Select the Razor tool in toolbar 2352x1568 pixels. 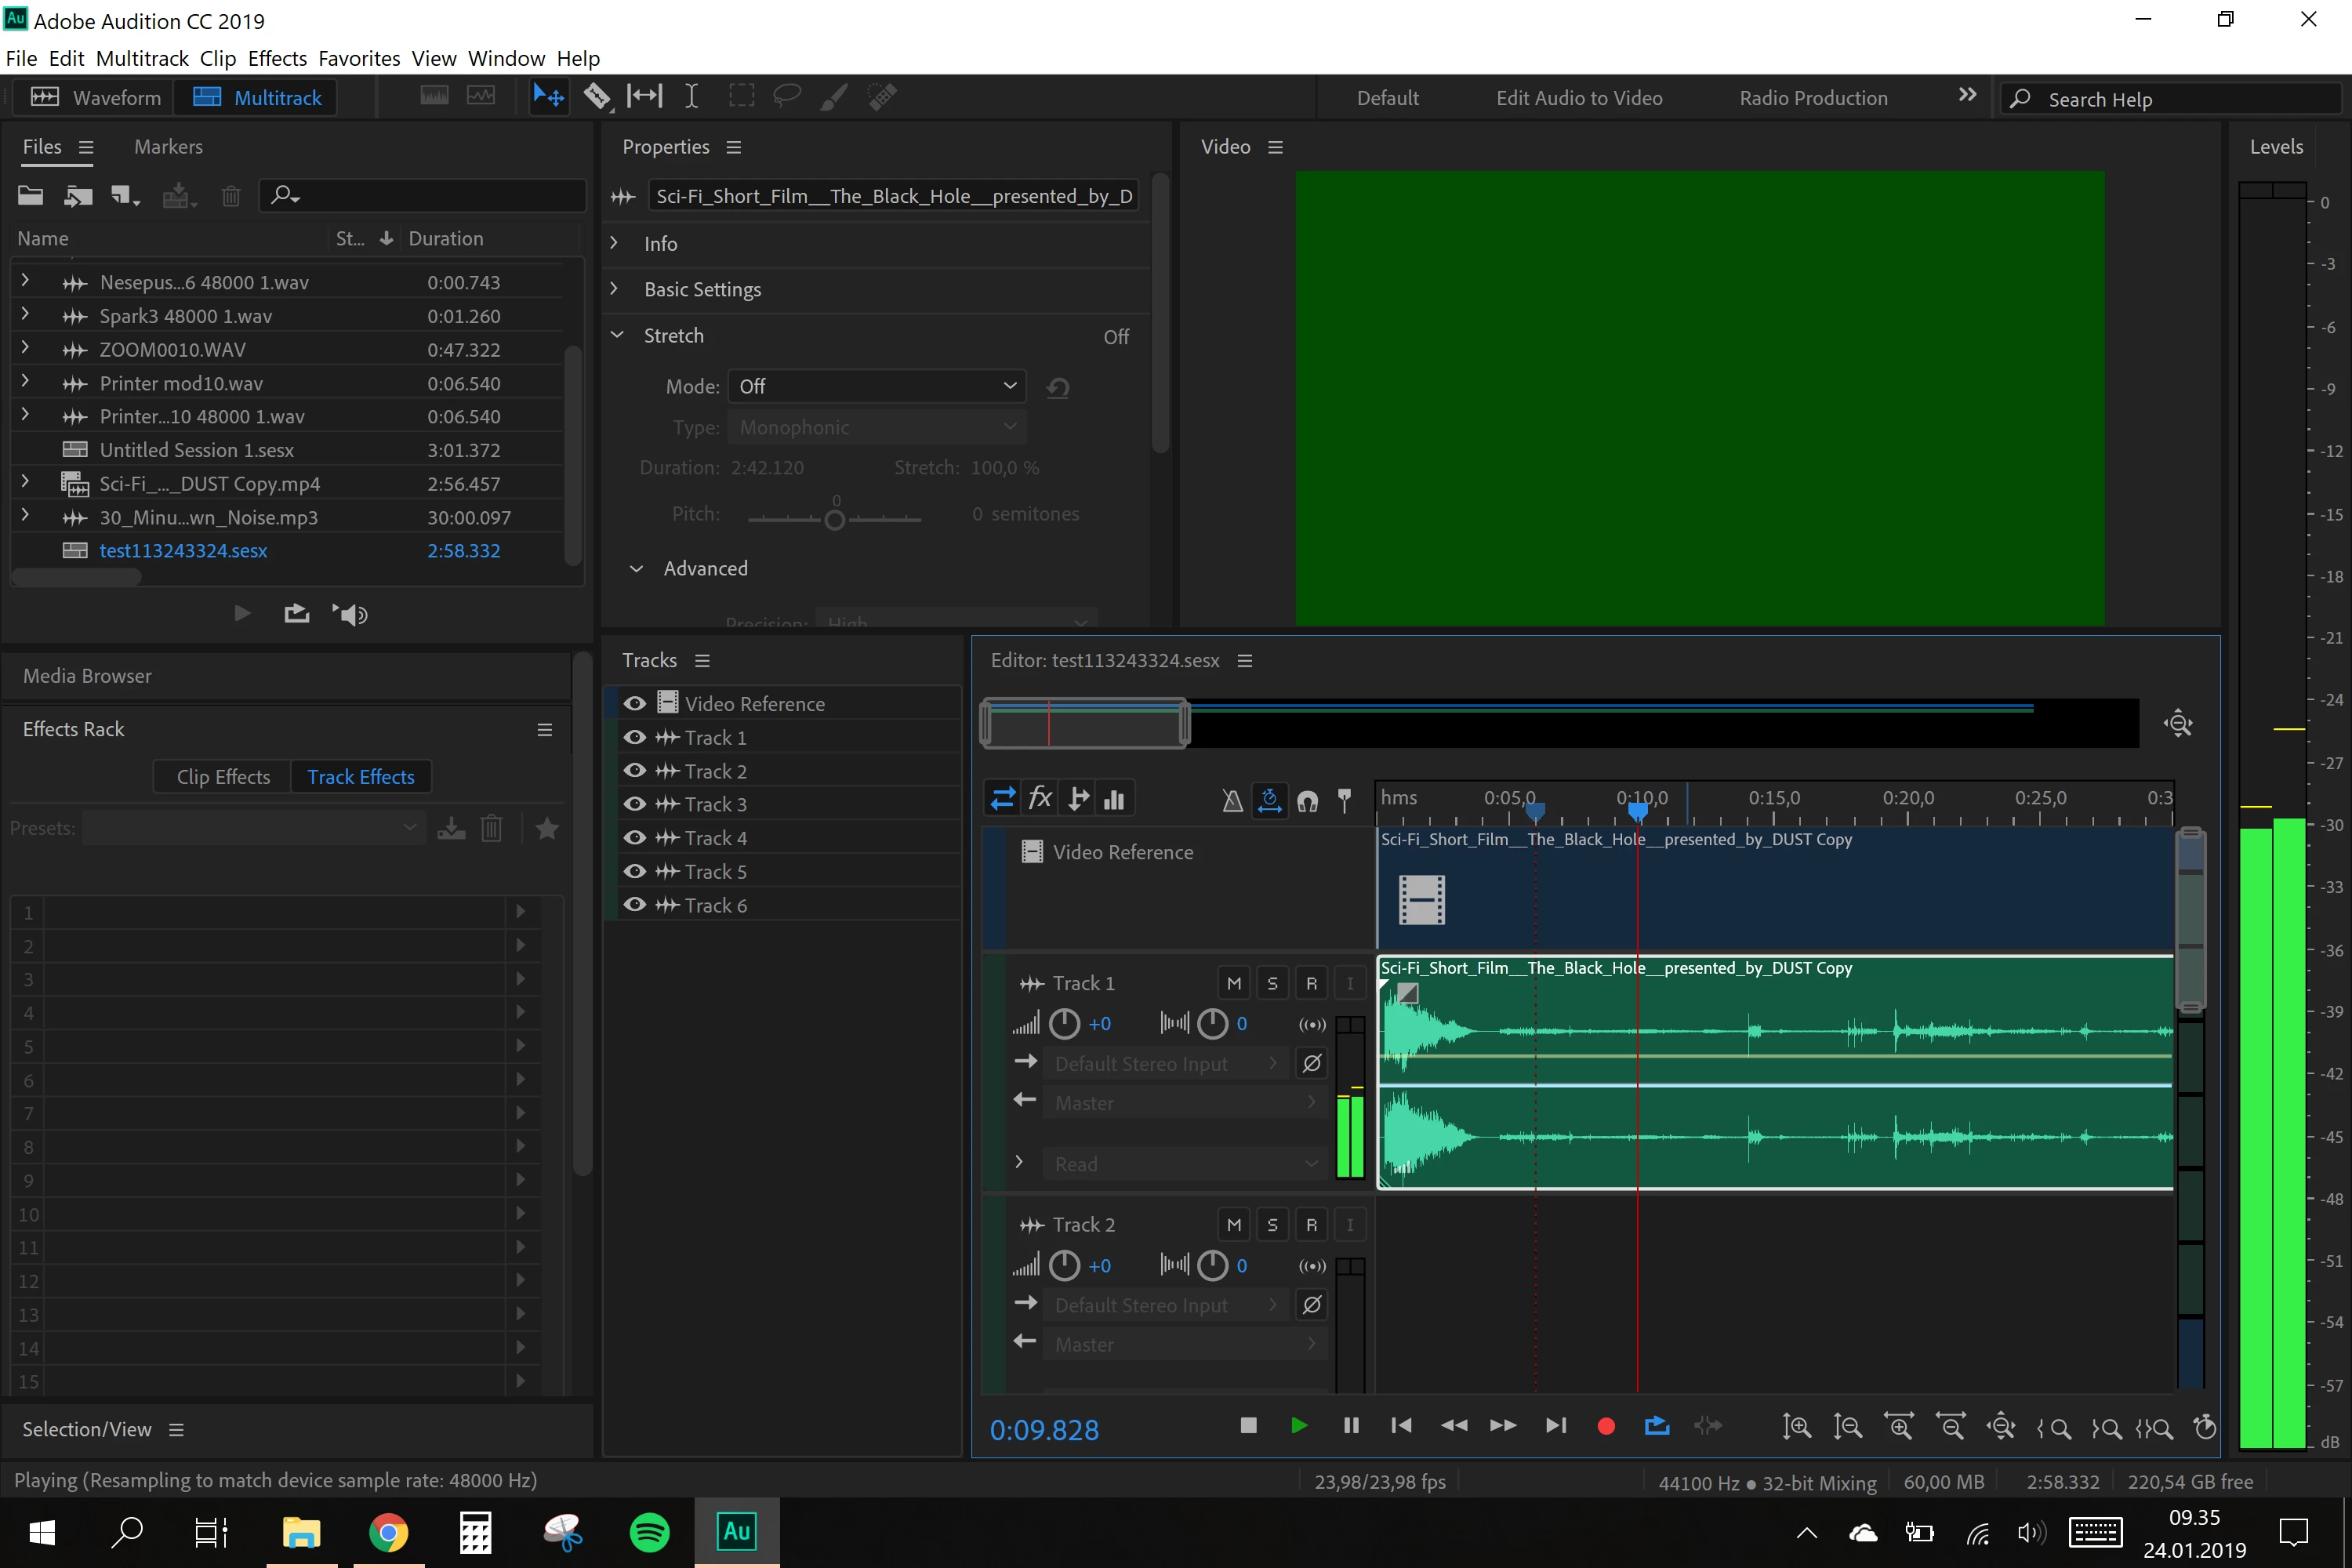coord(597,96)
